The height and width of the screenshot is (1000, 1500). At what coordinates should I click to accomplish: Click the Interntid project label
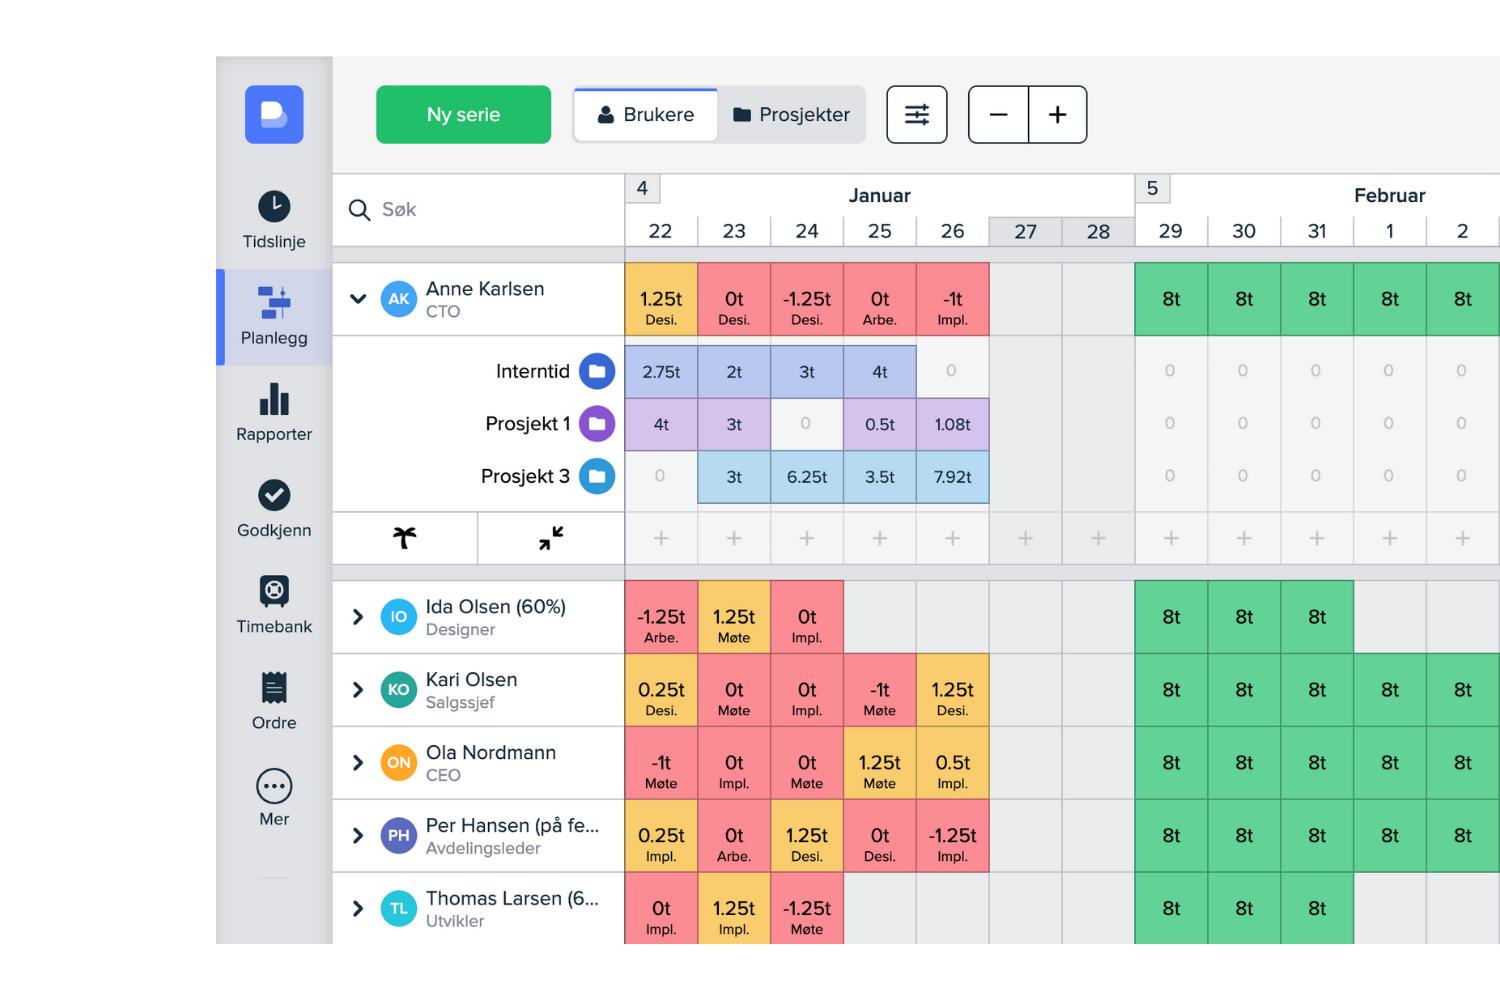point(532,371)
